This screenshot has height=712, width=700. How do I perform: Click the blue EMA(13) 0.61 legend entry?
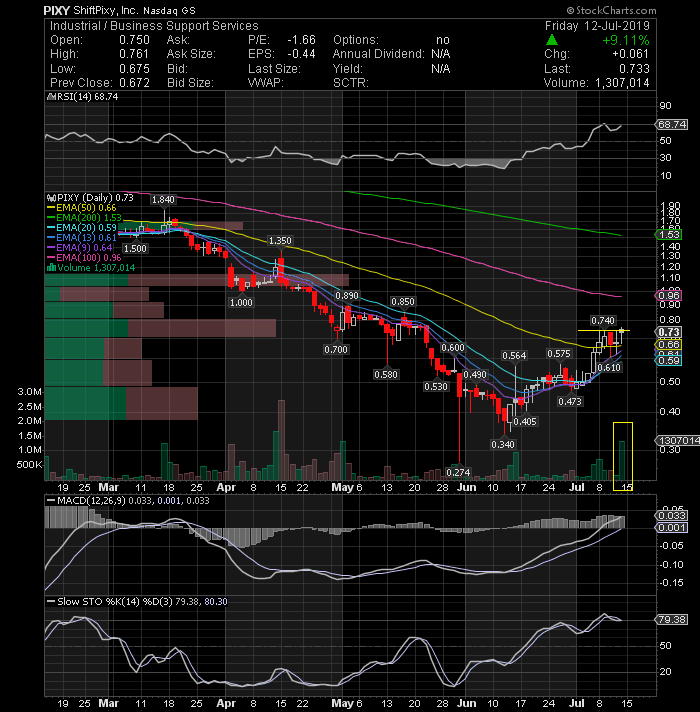coord(82,237)
